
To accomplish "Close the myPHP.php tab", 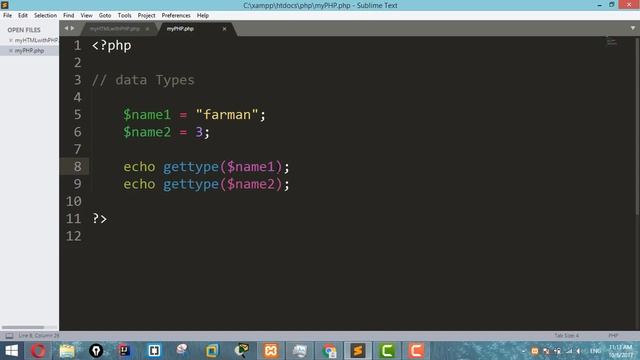I will pyautogui.click(x=224, y=29).
